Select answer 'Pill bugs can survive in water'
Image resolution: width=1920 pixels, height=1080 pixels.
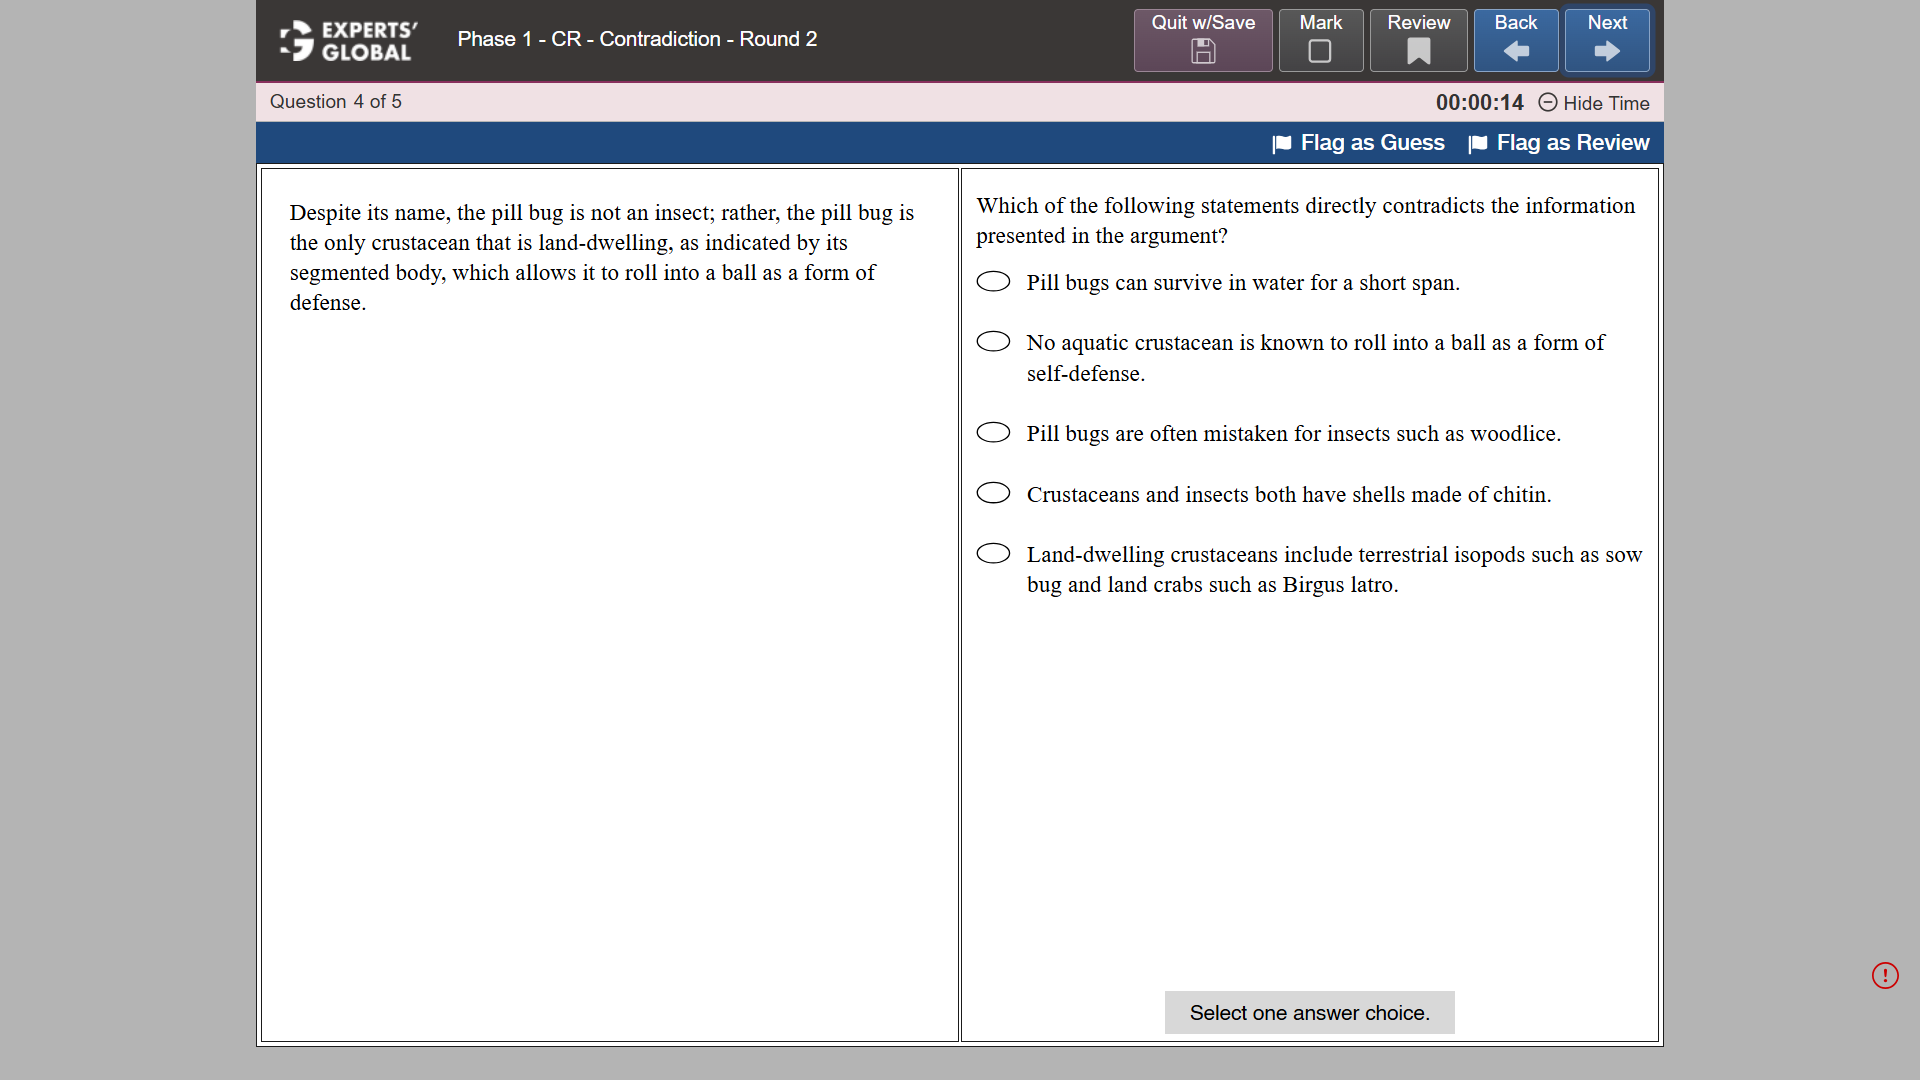[x=993, y=282]
